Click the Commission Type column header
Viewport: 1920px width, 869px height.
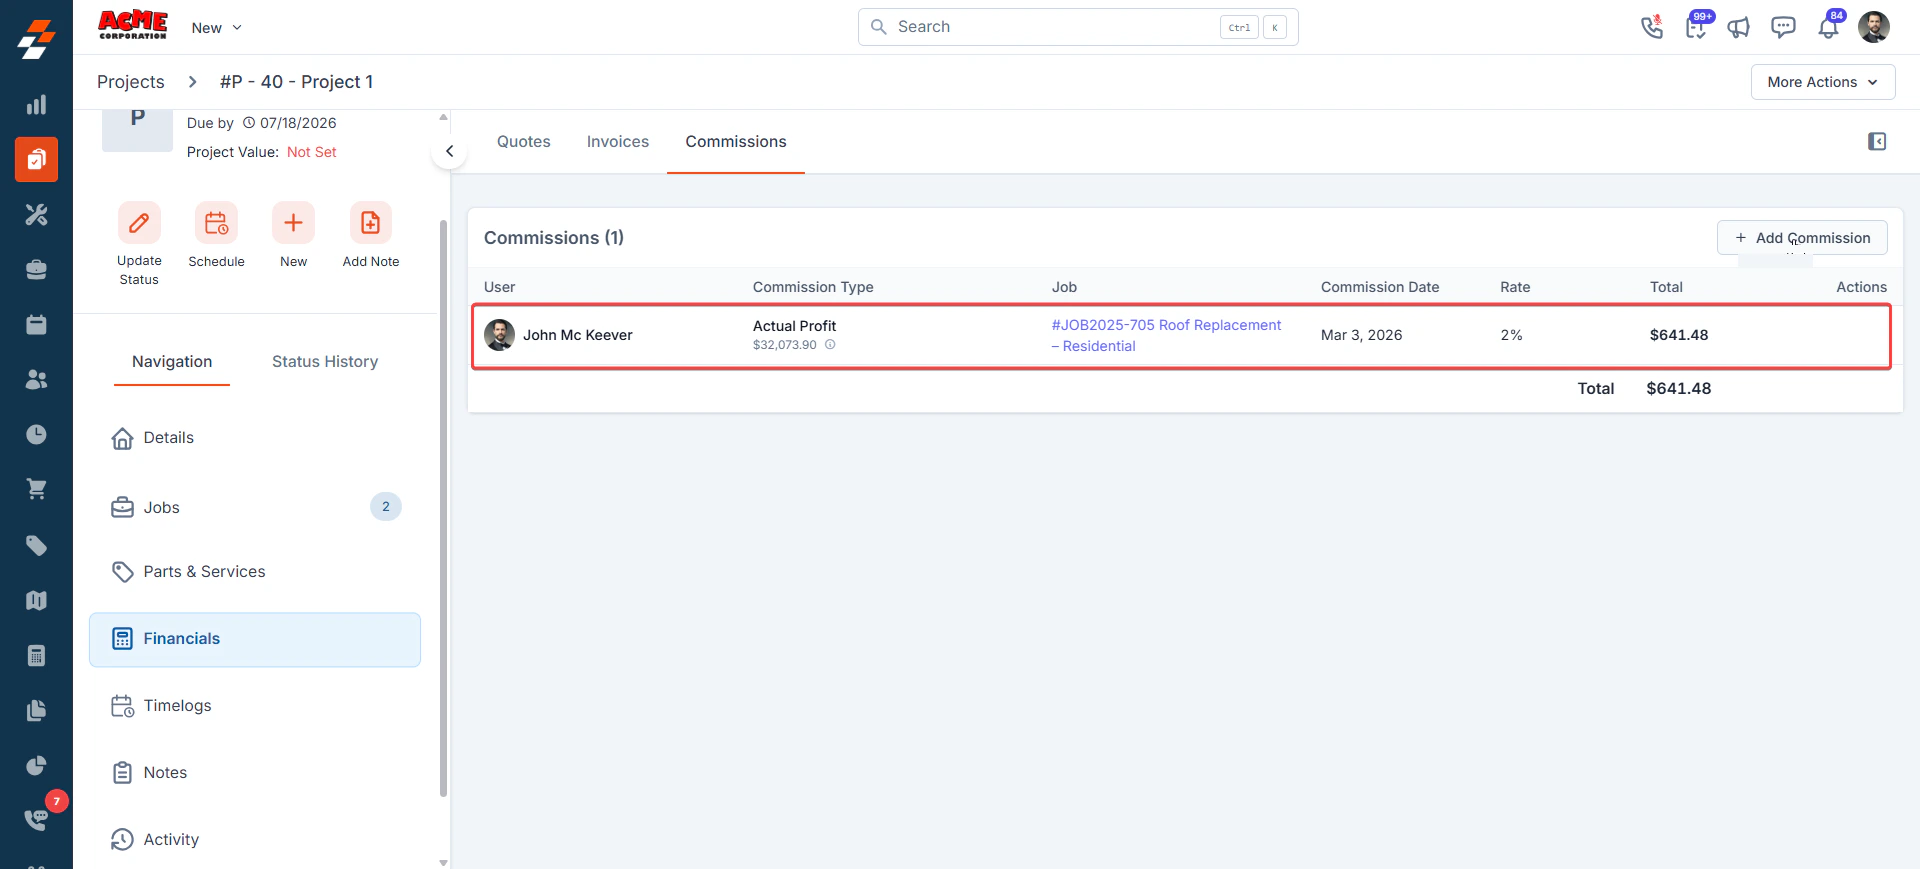(x=813, y=287)
